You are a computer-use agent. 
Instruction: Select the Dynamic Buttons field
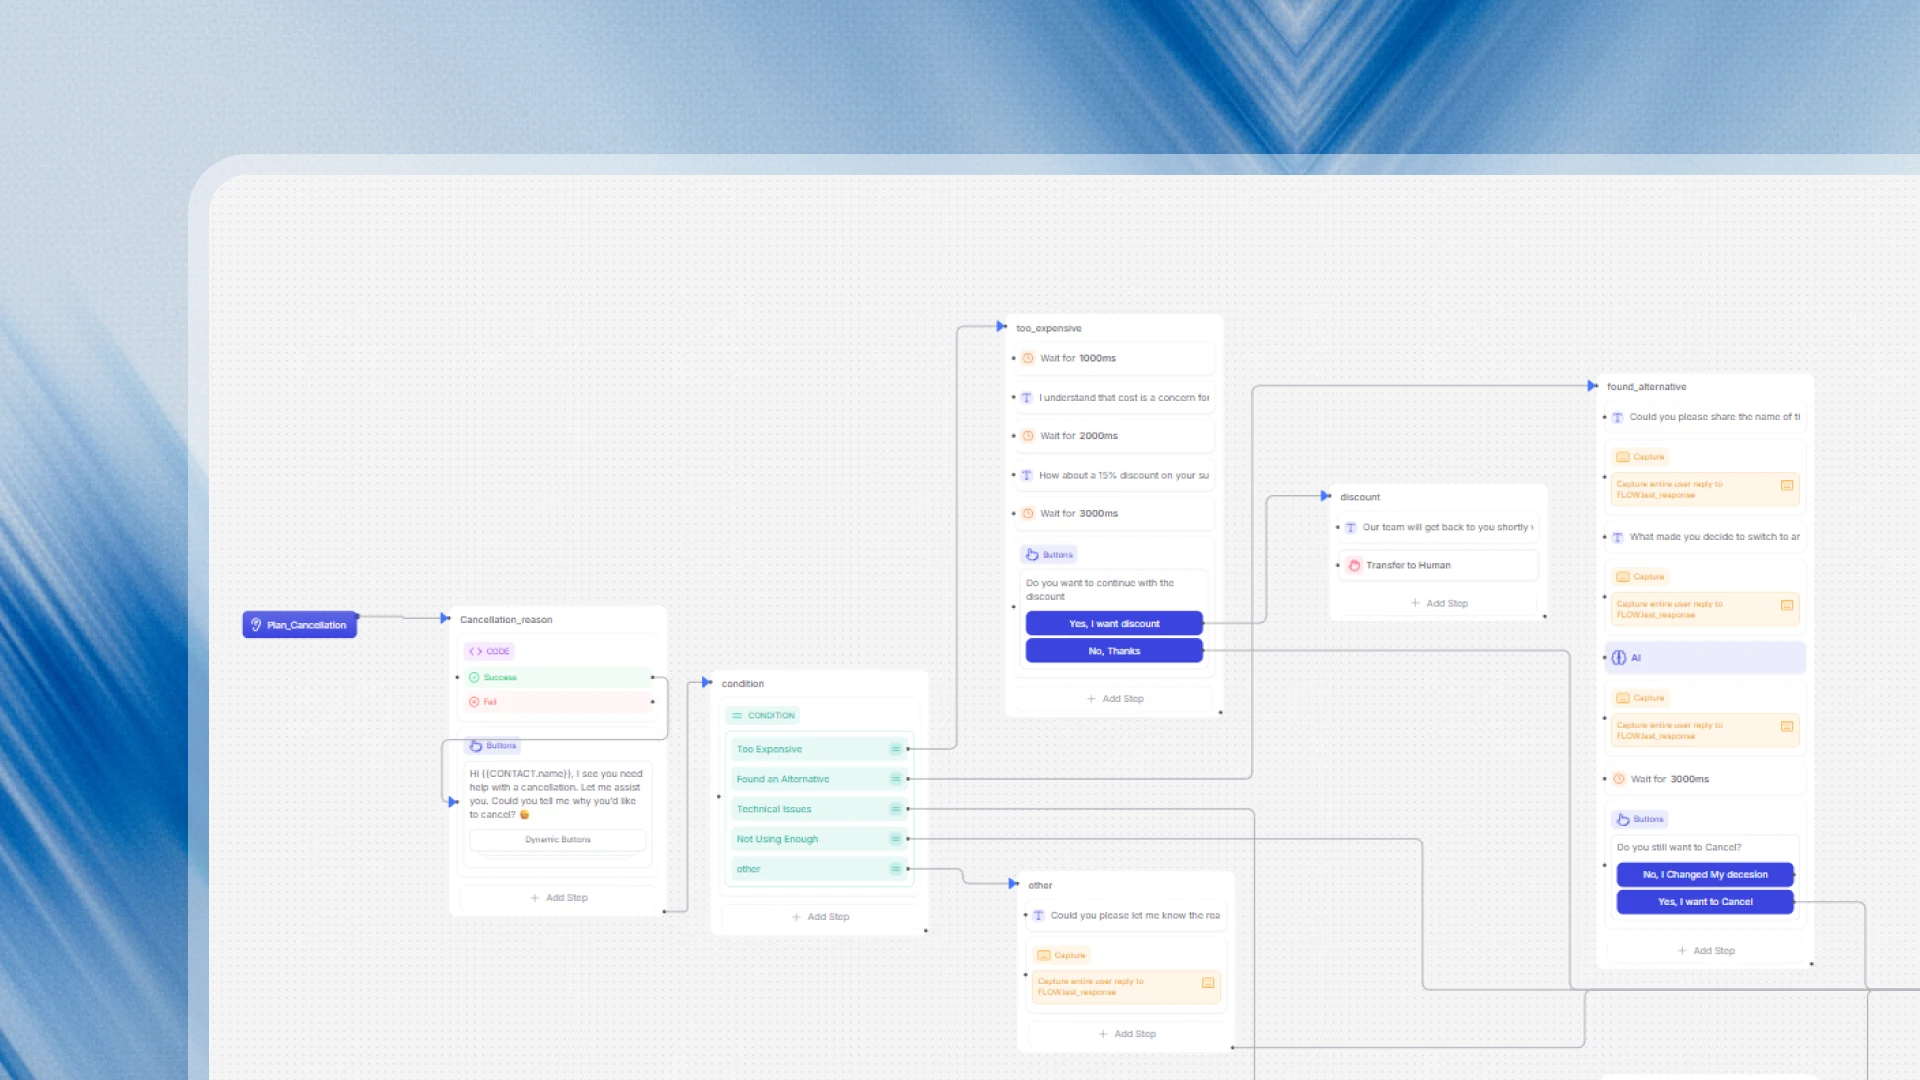[x=558, y=840]
